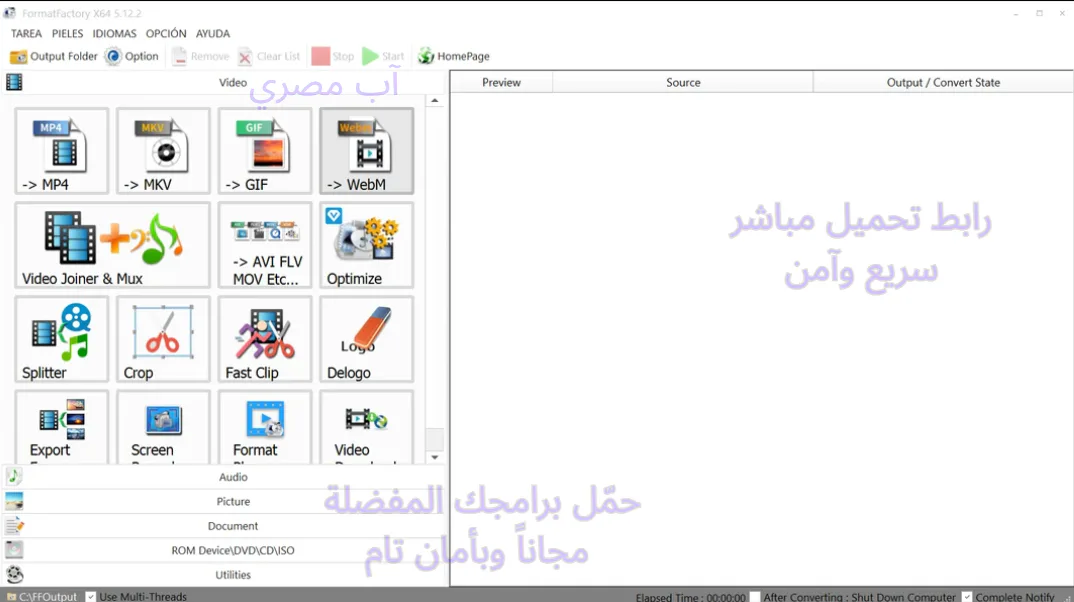Open the Option settings button
The width and height of the screenshot is (1074, 602).
point(132,56)
